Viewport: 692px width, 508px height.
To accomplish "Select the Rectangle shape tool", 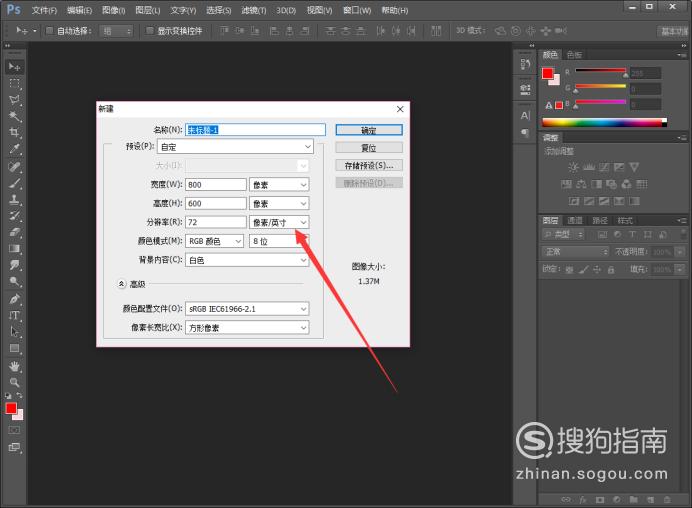I will [x=14, y=348].
